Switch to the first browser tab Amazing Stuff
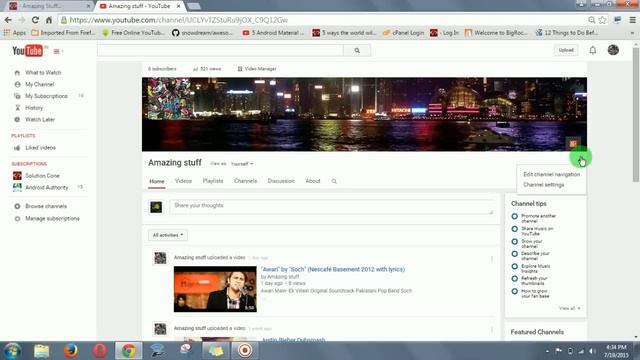640x360 pixels. tap(49, 6)
